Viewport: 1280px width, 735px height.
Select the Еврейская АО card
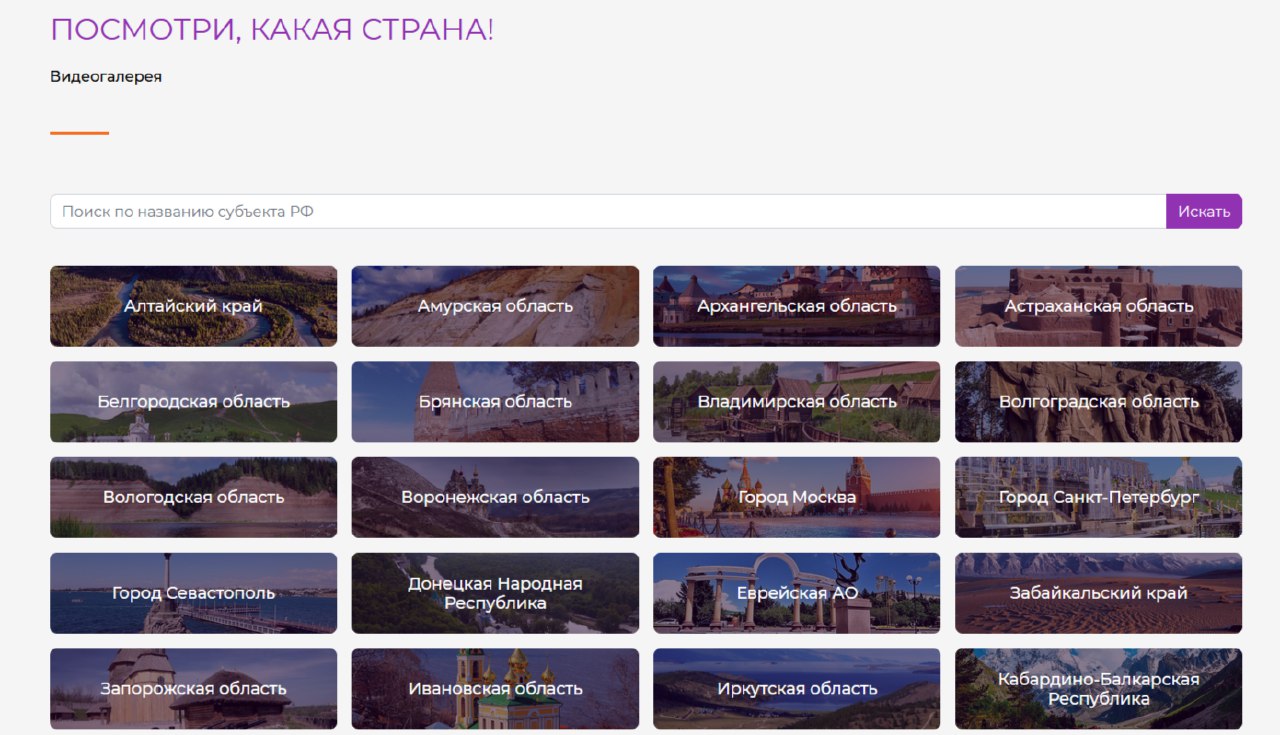pyautogui.click(x=797, y=593)
